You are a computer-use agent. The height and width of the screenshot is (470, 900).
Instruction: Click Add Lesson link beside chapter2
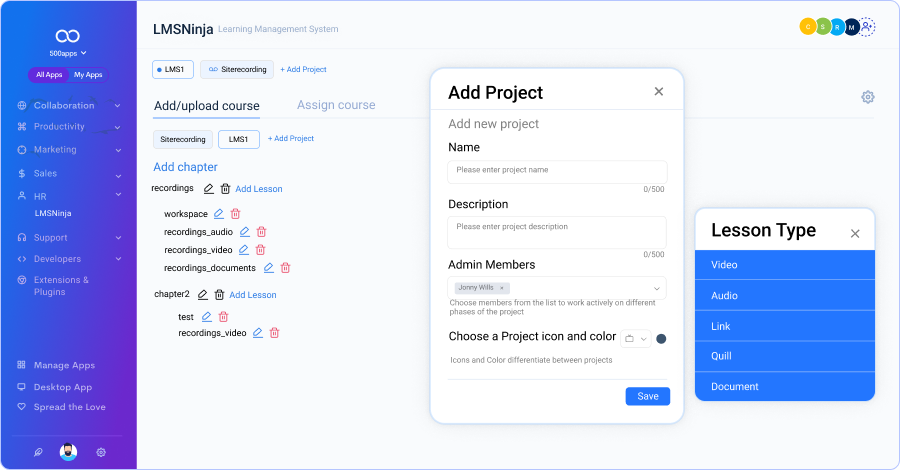coord(253,295)
